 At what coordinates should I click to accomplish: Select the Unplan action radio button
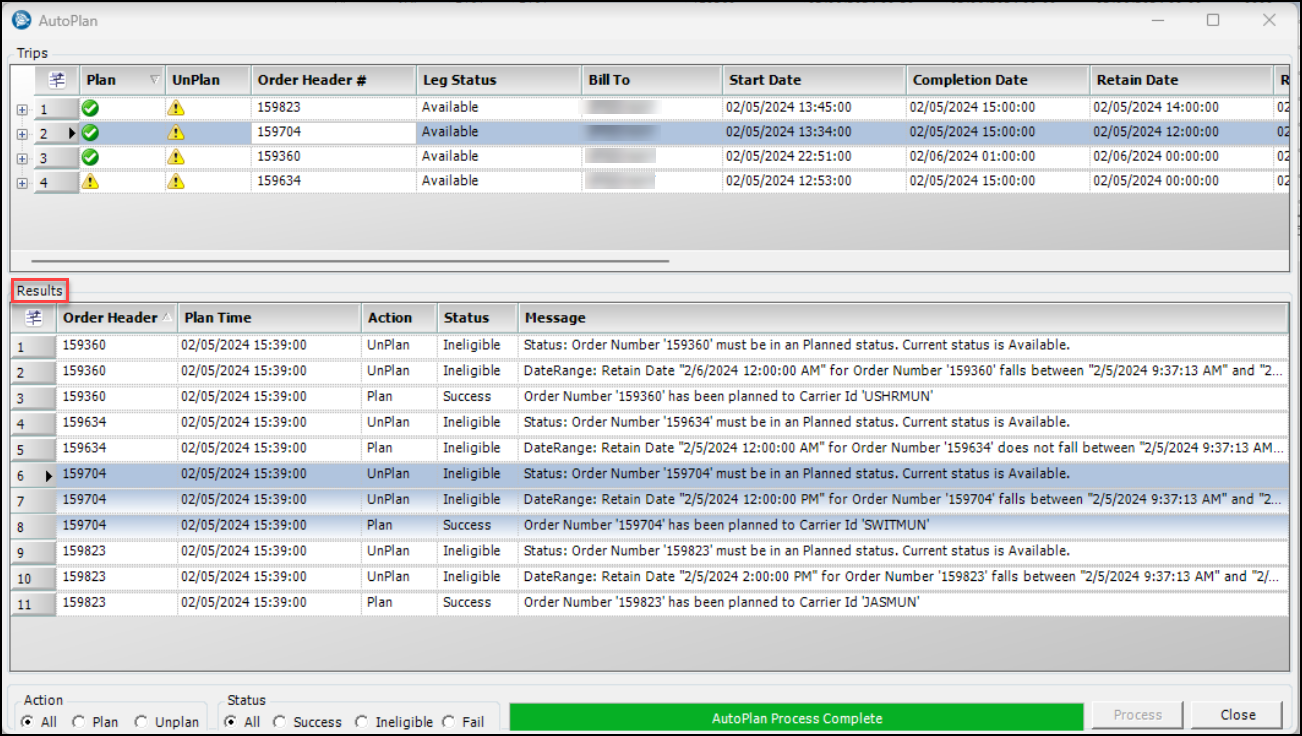coord(141,722)
